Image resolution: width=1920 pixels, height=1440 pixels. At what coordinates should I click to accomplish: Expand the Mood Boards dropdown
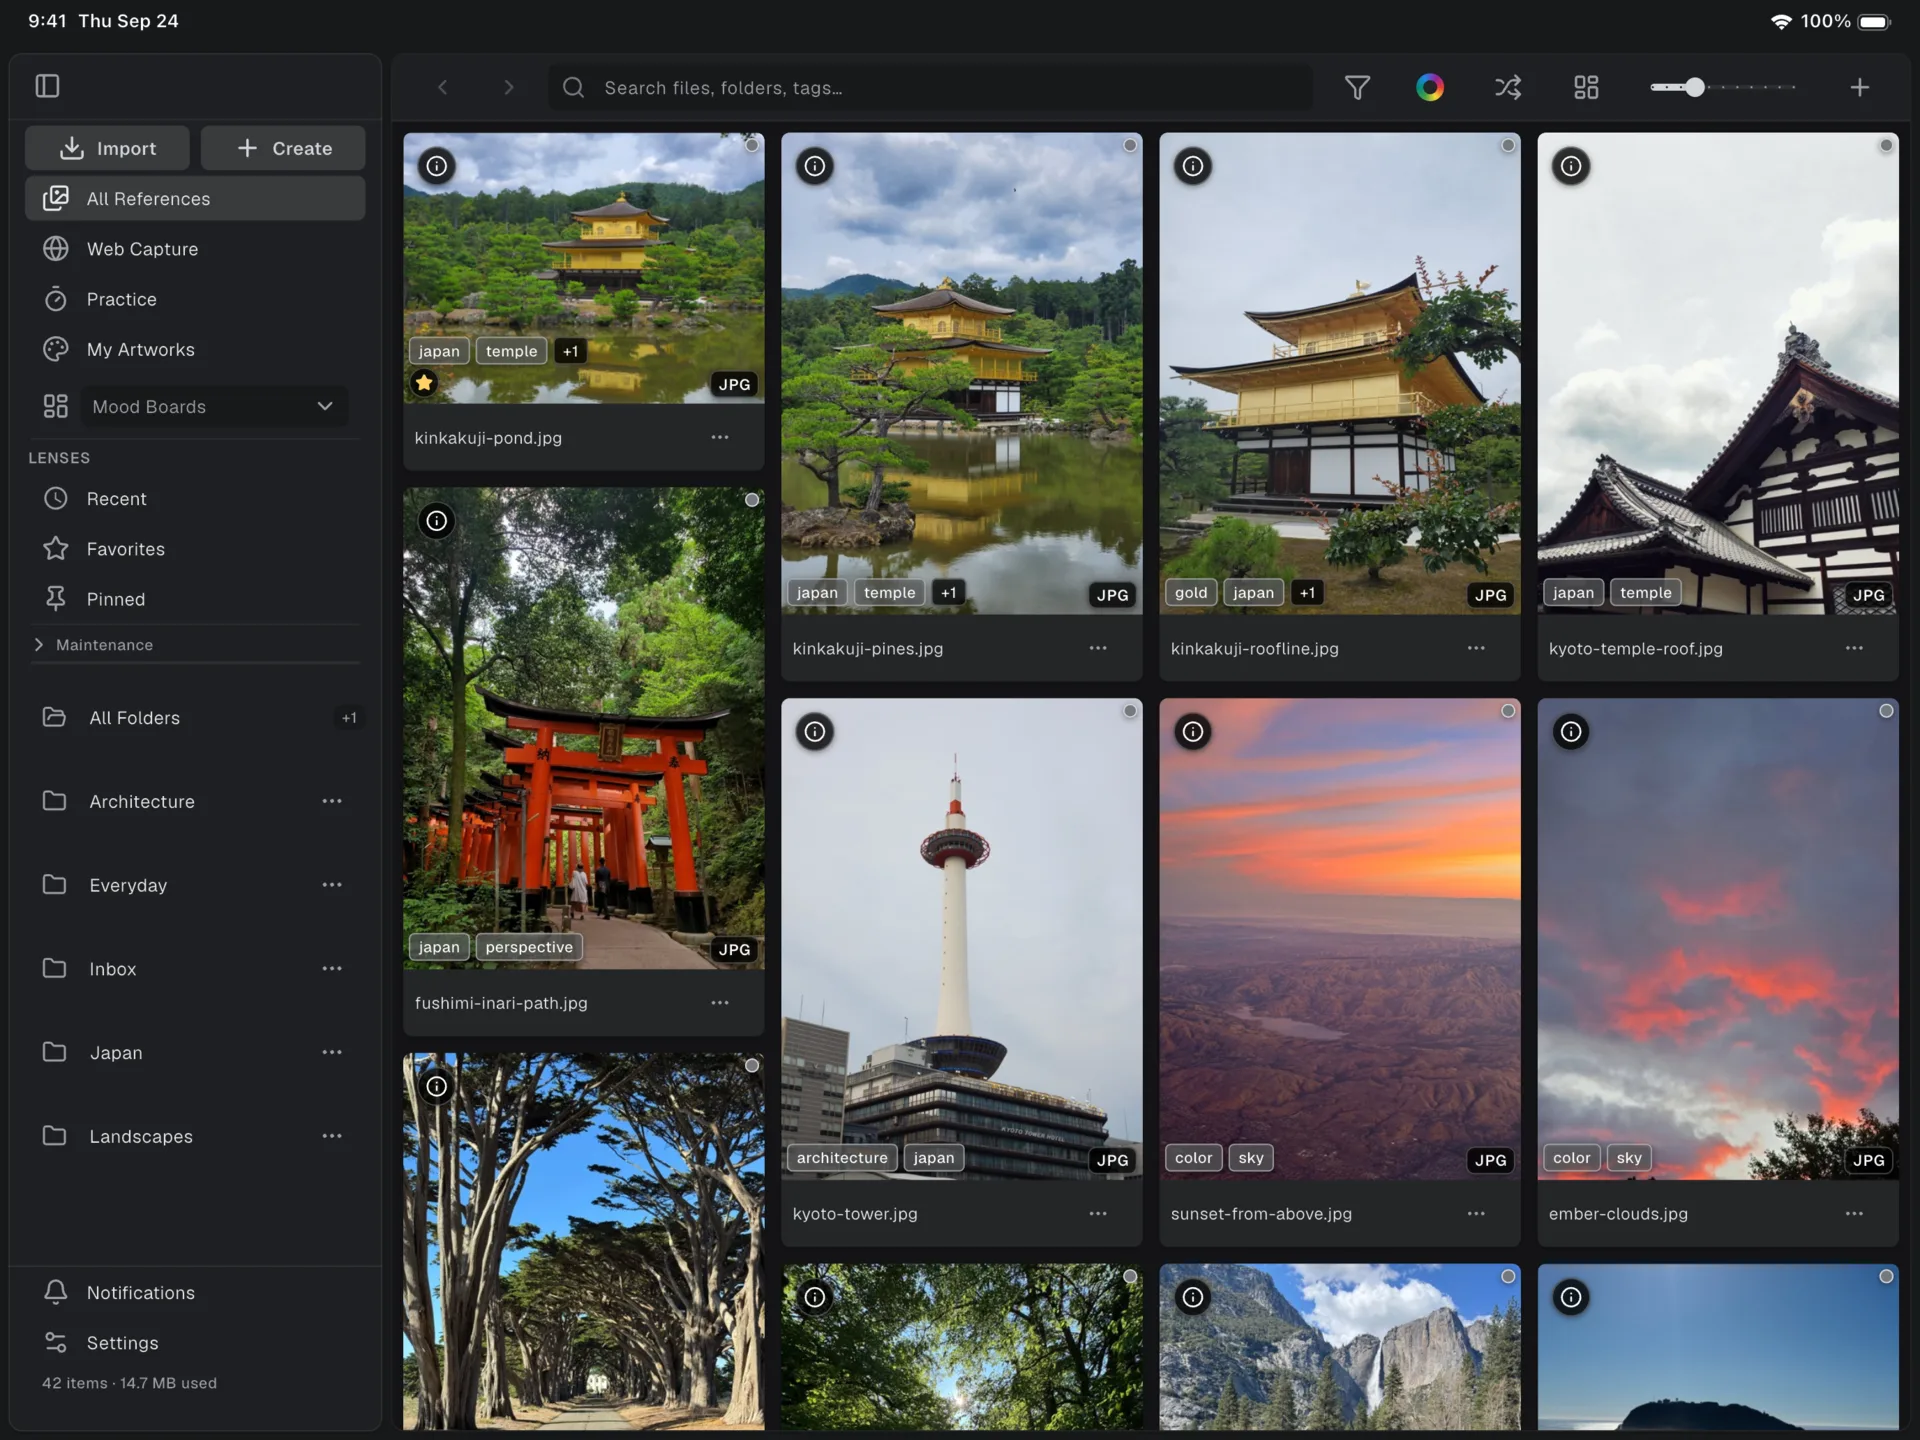click(x=215, y=407)
